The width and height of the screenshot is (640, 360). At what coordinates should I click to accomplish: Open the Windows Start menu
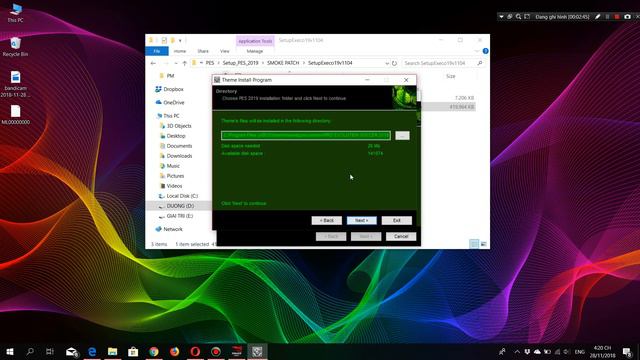[x=10, y=351]
